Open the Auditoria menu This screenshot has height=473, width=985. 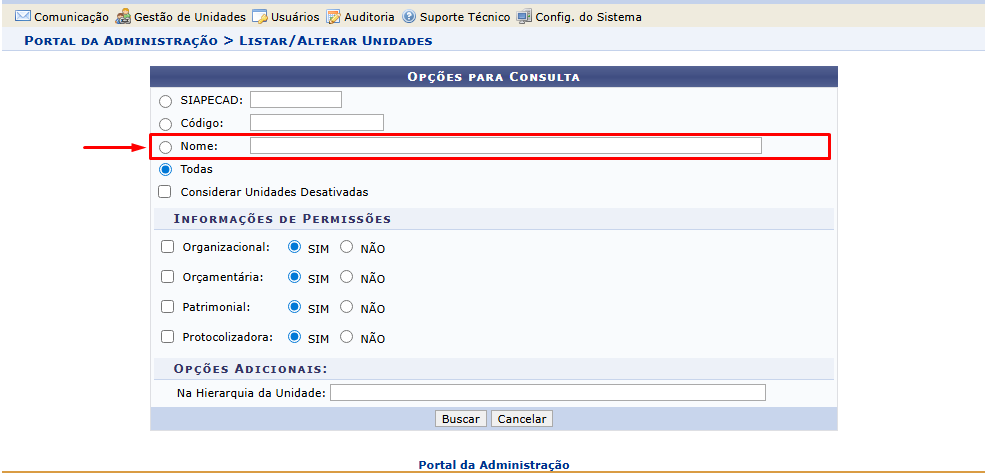click(x=369, y=17)
